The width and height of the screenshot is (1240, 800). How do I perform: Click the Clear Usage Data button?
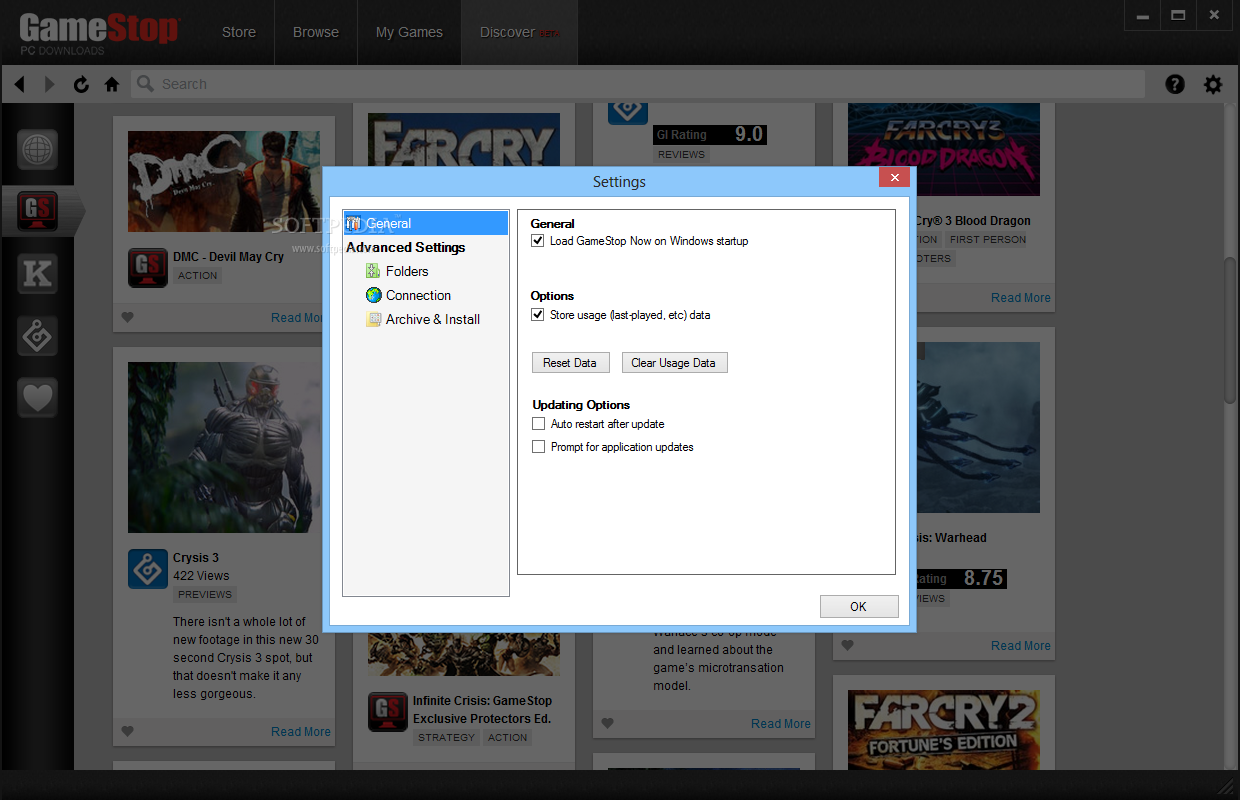674,363
